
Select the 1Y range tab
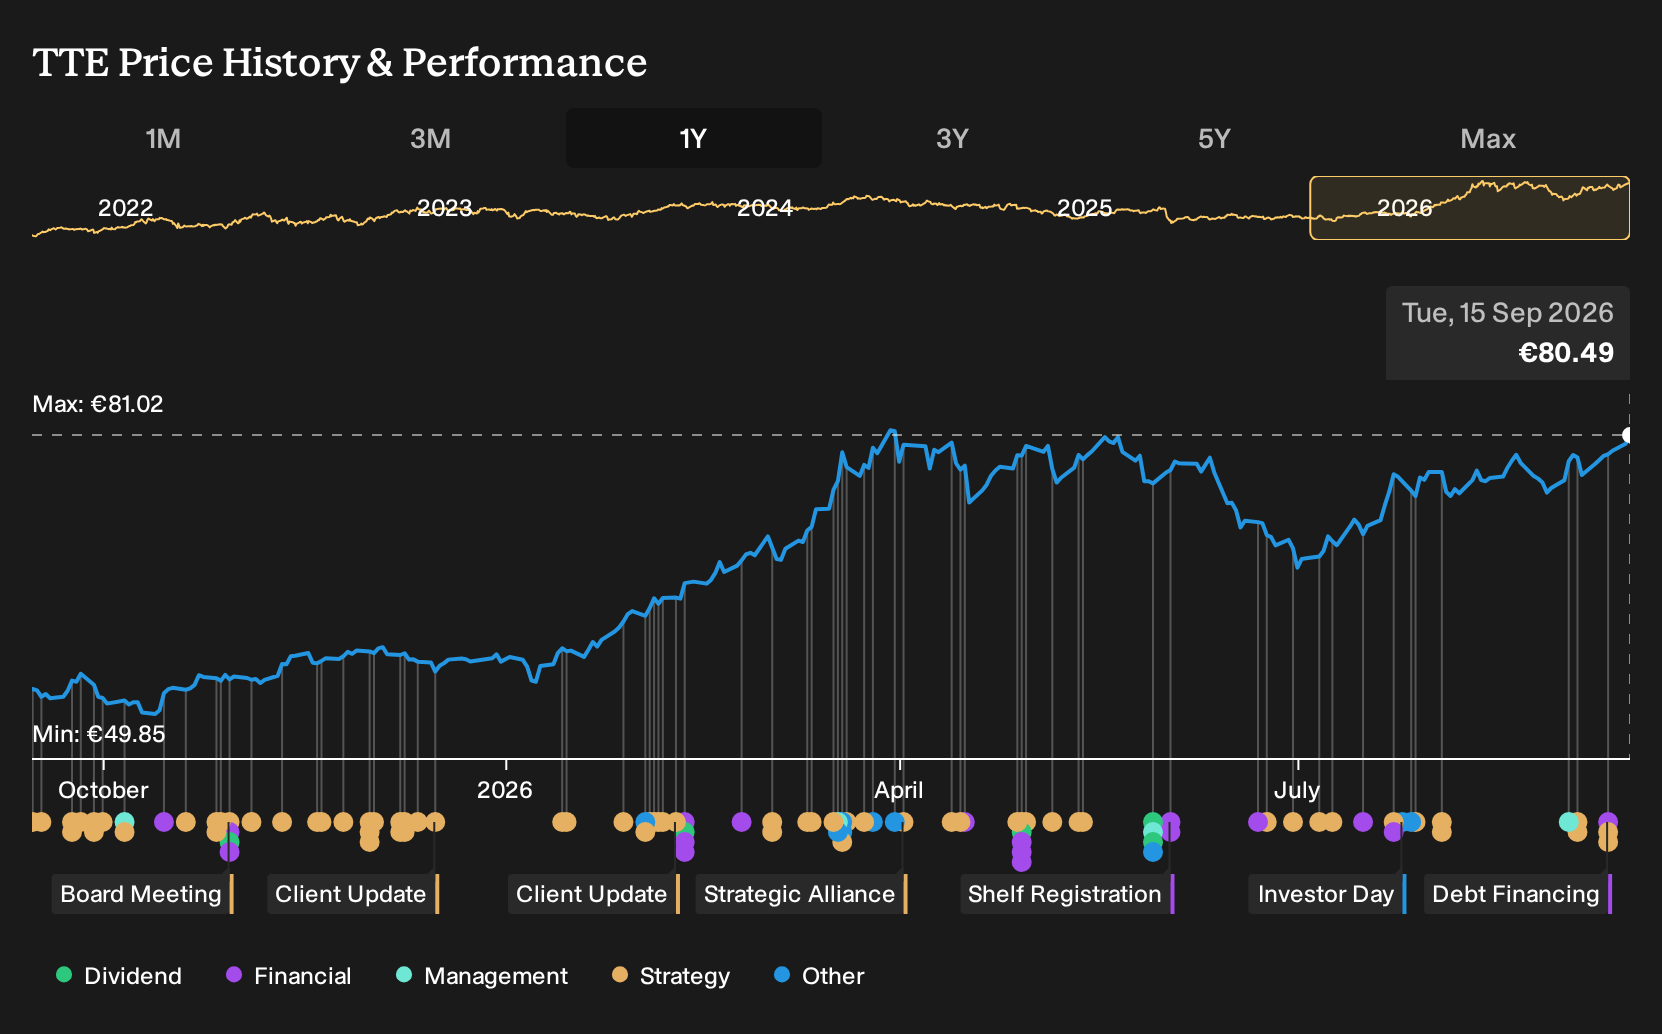pos(693,138)
